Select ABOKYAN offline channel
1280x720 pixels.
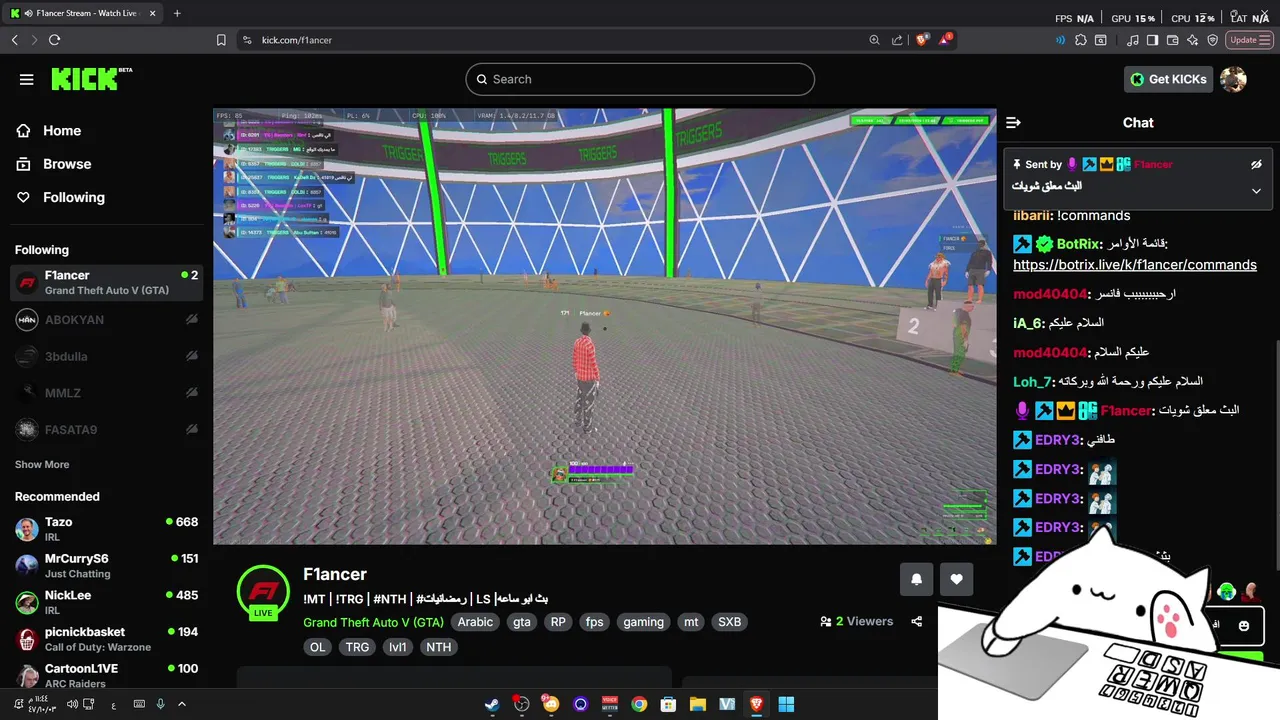point(107,320)
